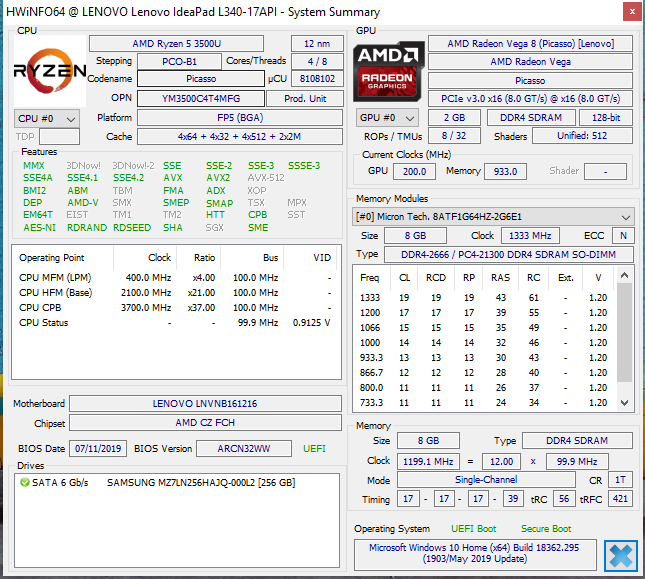Click the Unified: 512 shaders value

(x=582, y=136)
